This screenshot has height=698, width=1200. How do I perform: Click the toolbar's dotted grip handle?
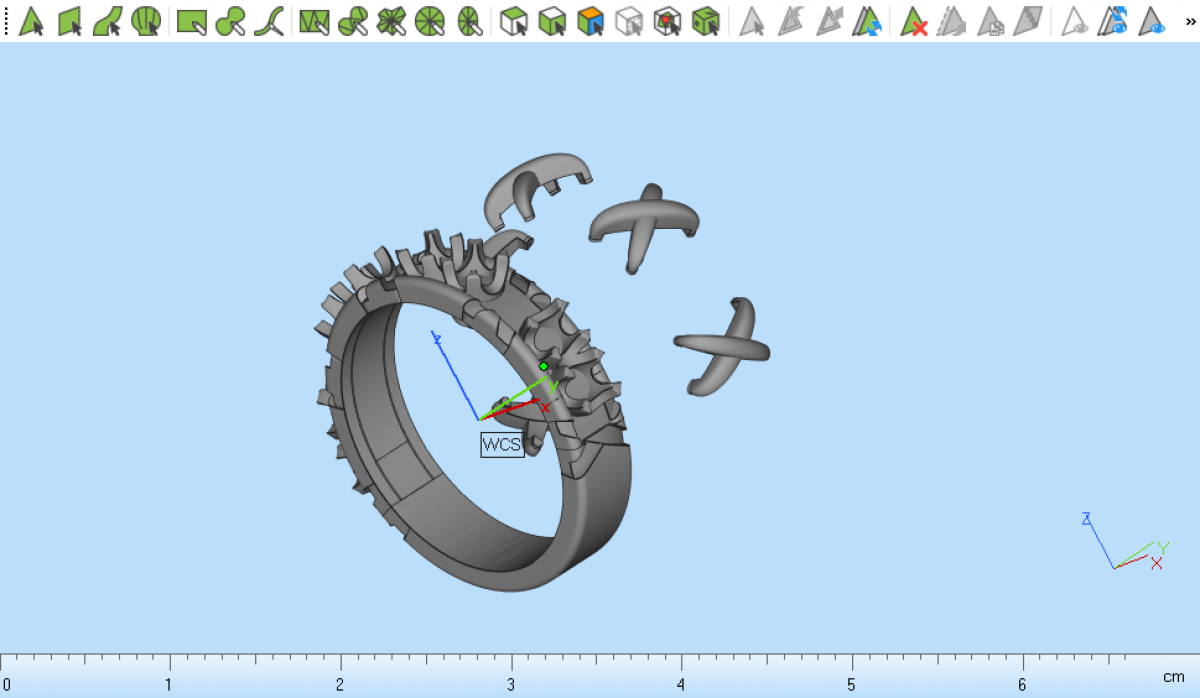[6, 21]
